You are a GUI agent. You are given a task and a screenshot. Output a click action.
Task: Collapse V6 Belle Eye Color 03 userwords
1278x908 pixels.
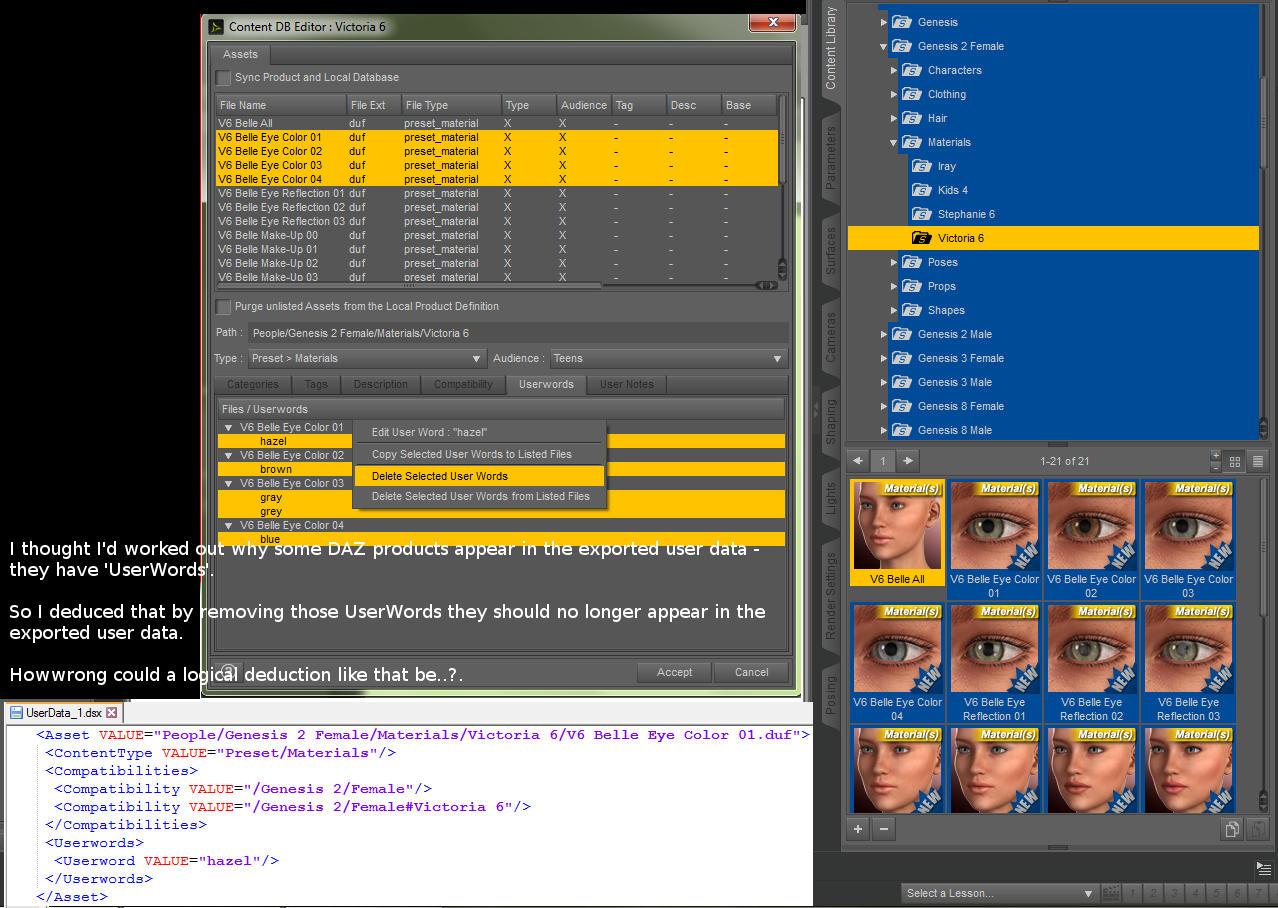tap(228, 483)
